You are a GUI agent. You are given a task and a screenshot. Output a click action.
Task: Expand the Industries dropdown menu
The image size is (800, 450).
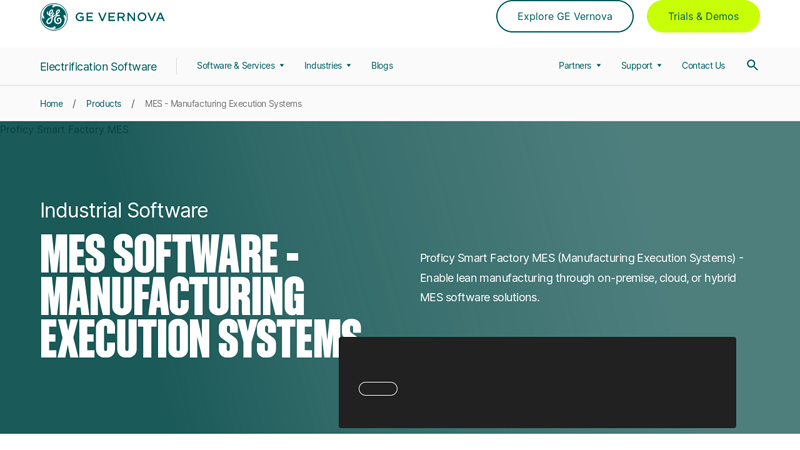[328, 66]
